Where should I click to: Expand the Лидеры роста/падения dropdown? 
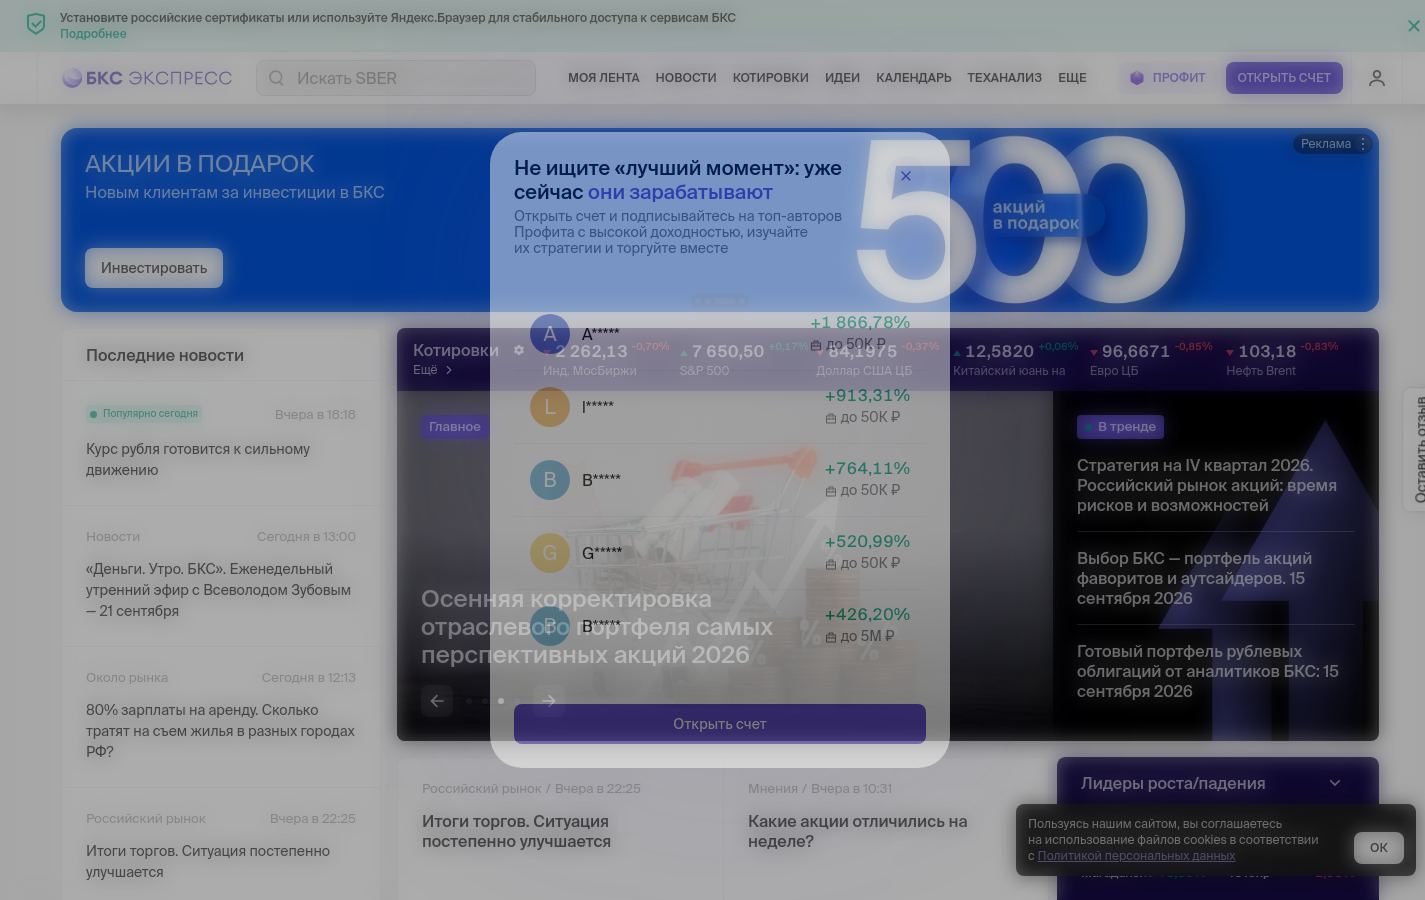[x=1335, y=783]
